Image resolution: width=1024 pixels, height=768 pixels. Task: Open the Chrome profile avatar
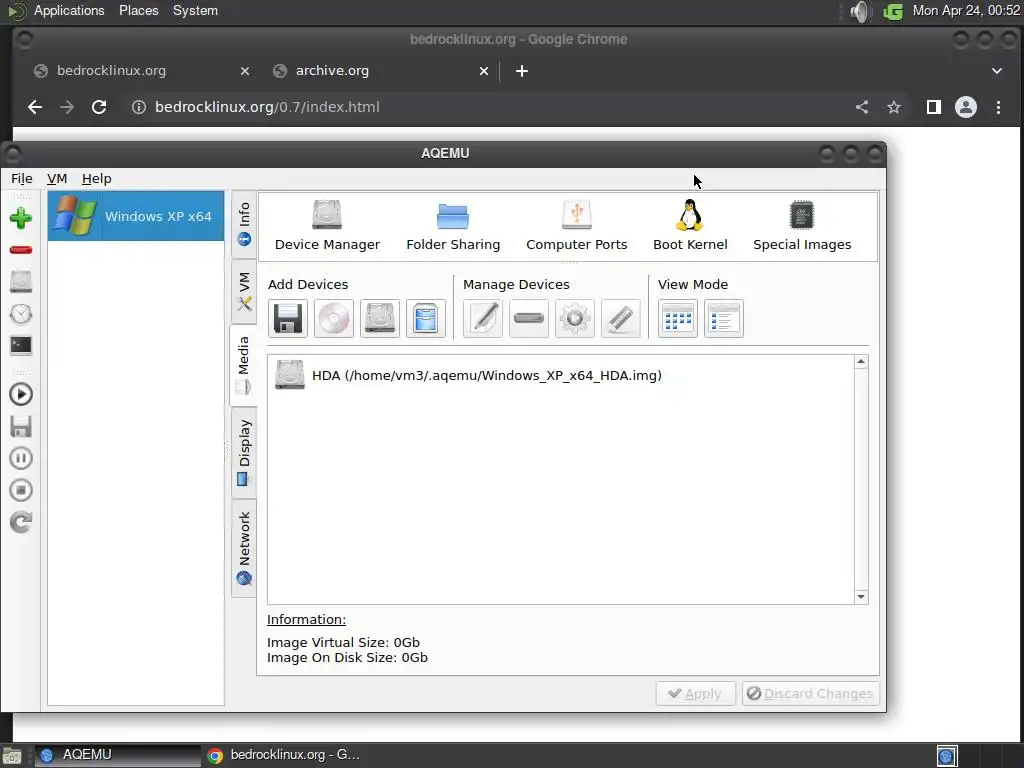click(966, 107)
